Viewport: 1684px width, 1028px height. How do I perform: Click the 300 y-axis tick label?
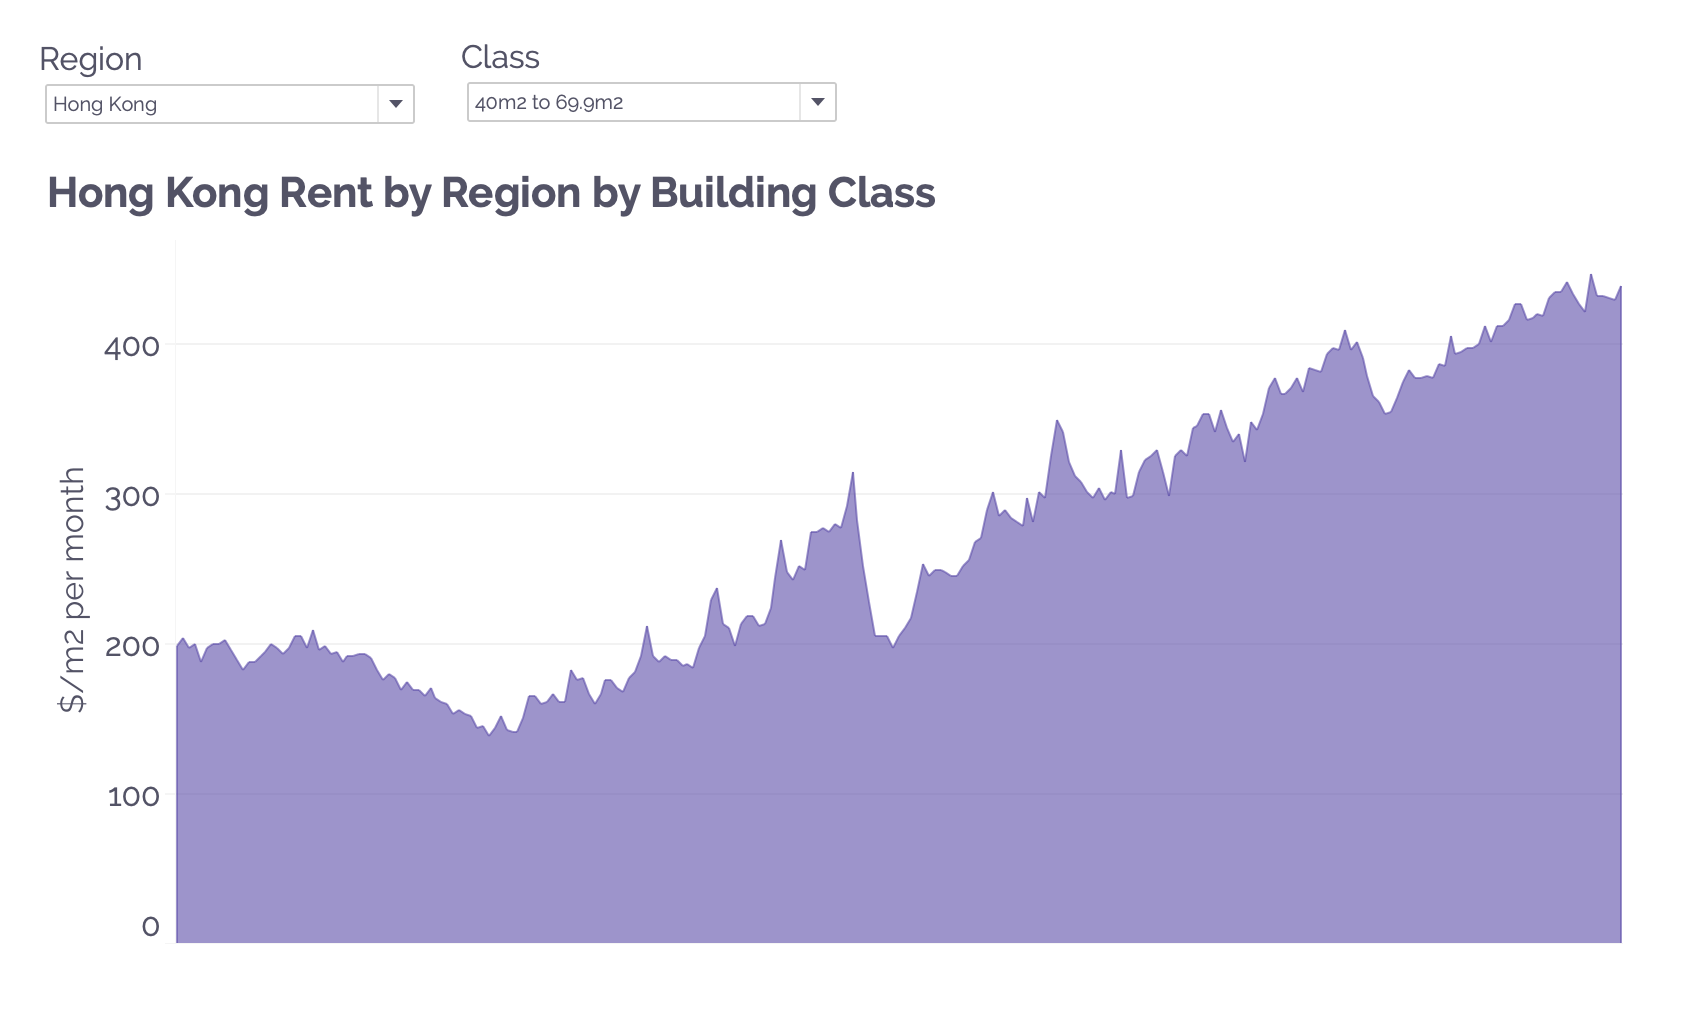132,497
